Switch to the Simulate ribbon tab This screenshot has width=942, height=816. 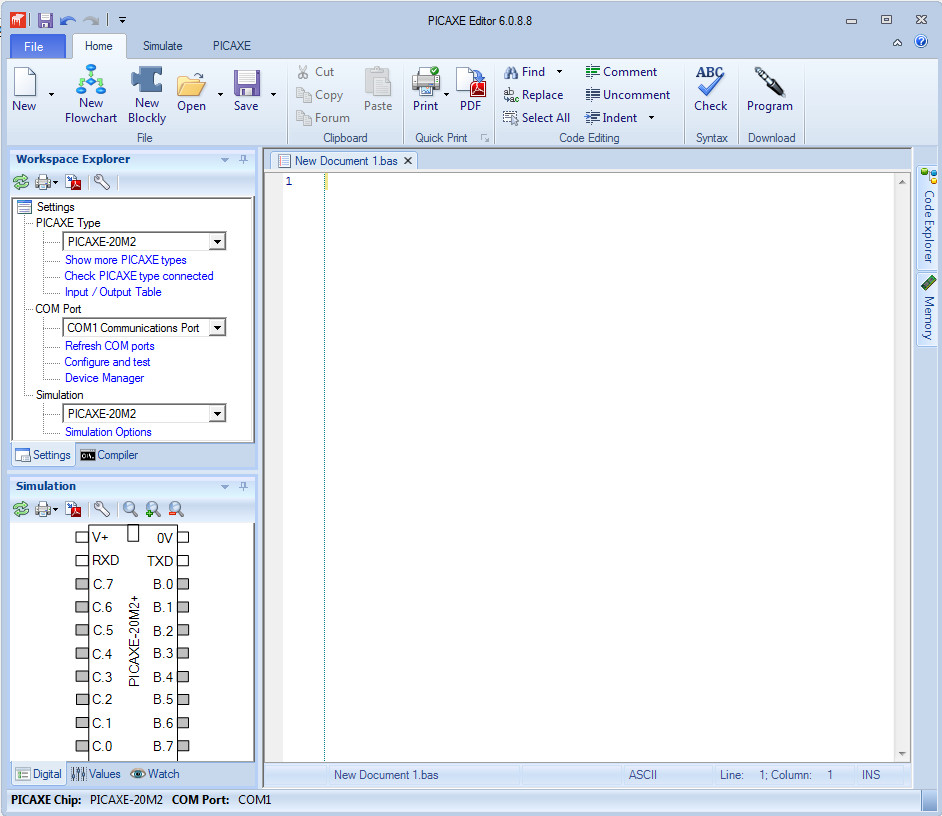coord(162,46)
